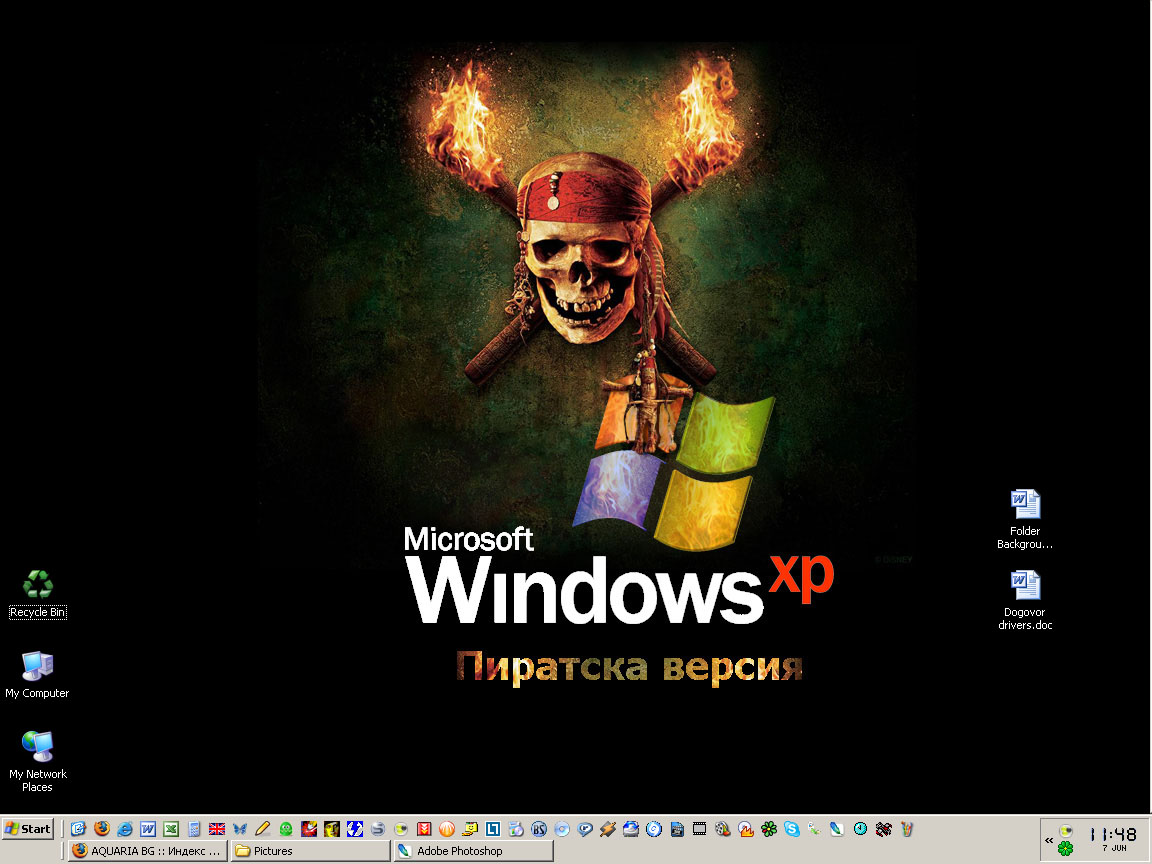1152x864 pixels.
Task: Click the film reel quick launch icon
Action: click(722, 829)
